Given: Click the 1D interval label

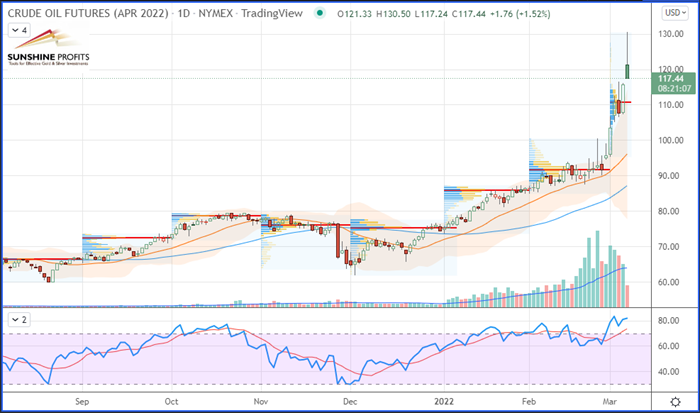Looking at the screenshot, I should coord(183,13).
